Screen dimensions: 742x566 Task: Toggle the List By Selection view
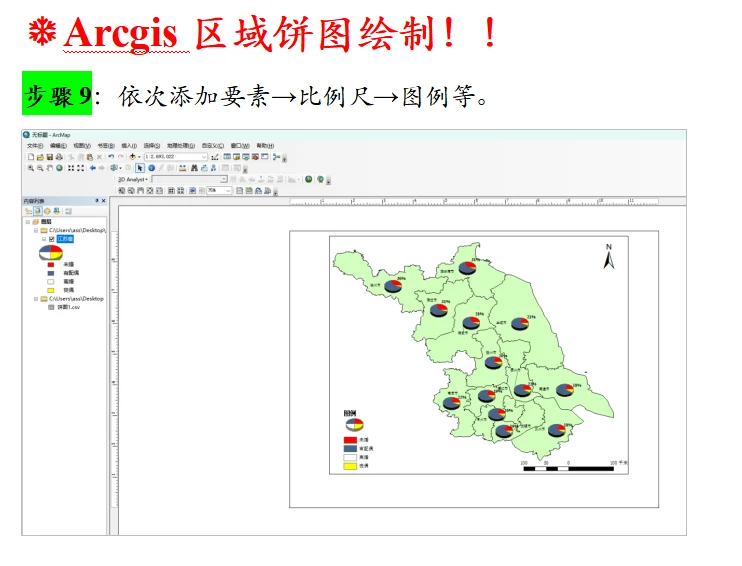tap(56, 211)
